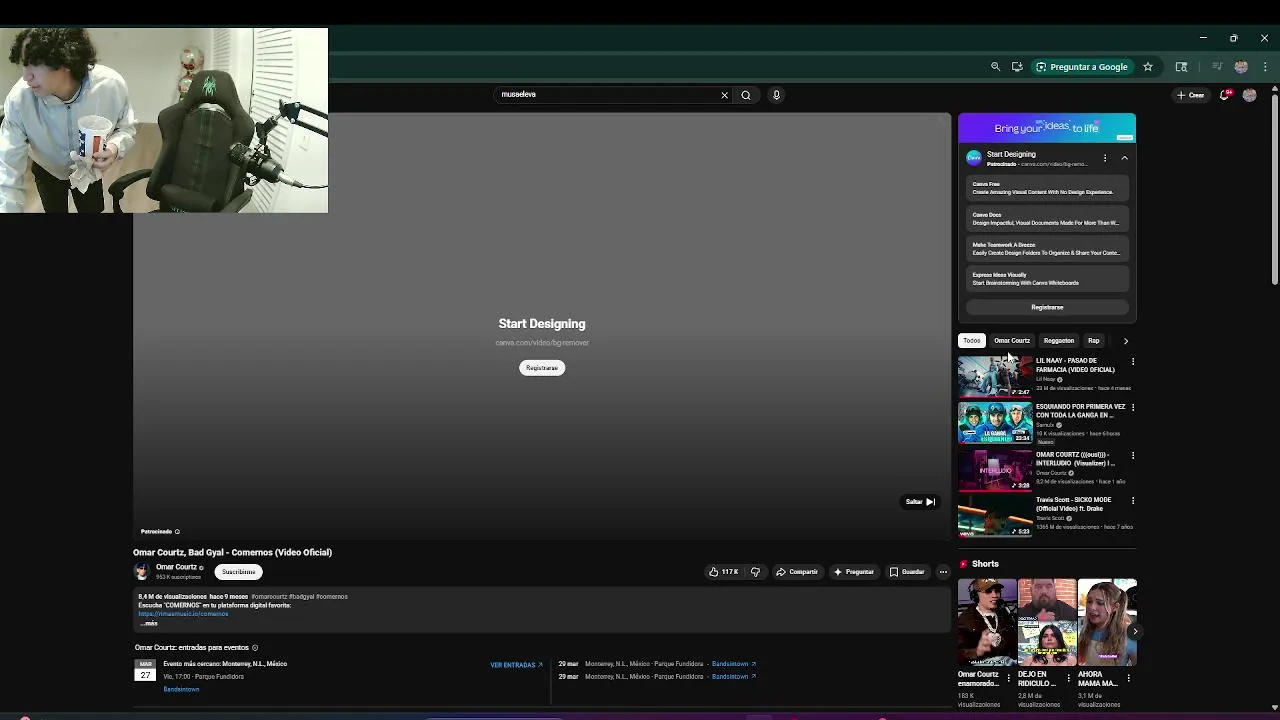The width and height of the screenshot is (1280, 720).
Task: Share the video with Compartir
Action: [x=797, y=572]
